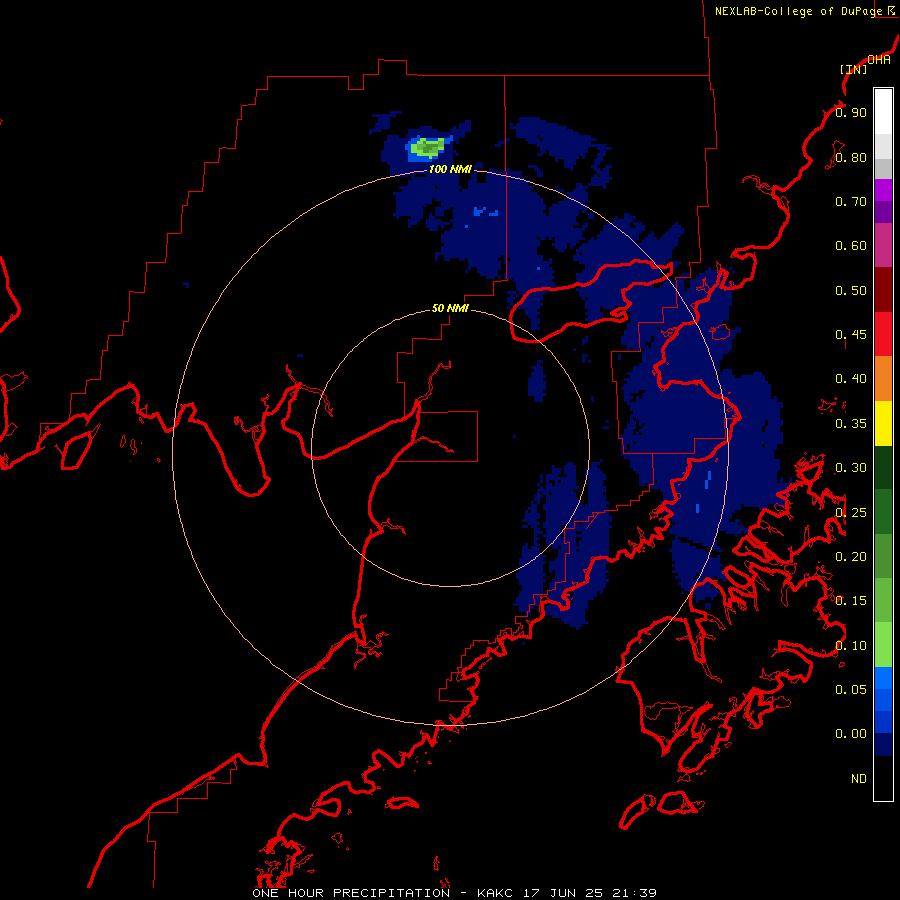Select the yellow legend swatch at 0.35

pyautogui.click(x=883, y=423)
